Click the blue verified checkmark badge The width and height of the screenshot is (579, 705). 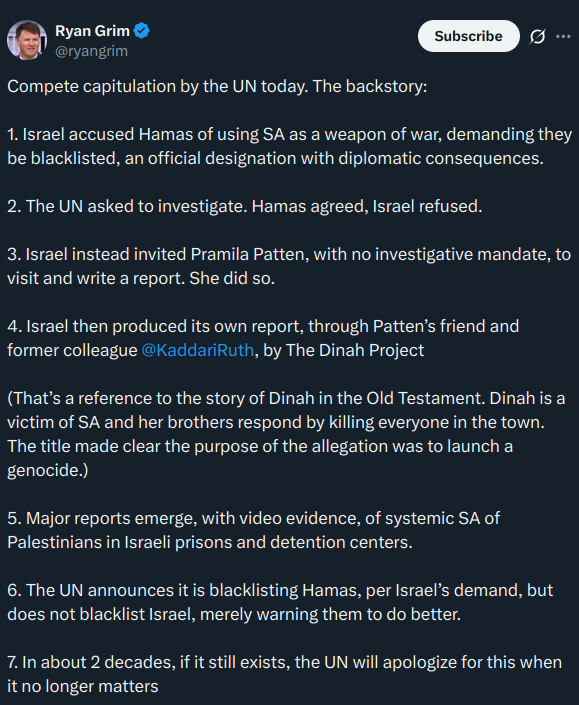click(x=142, y=31)
